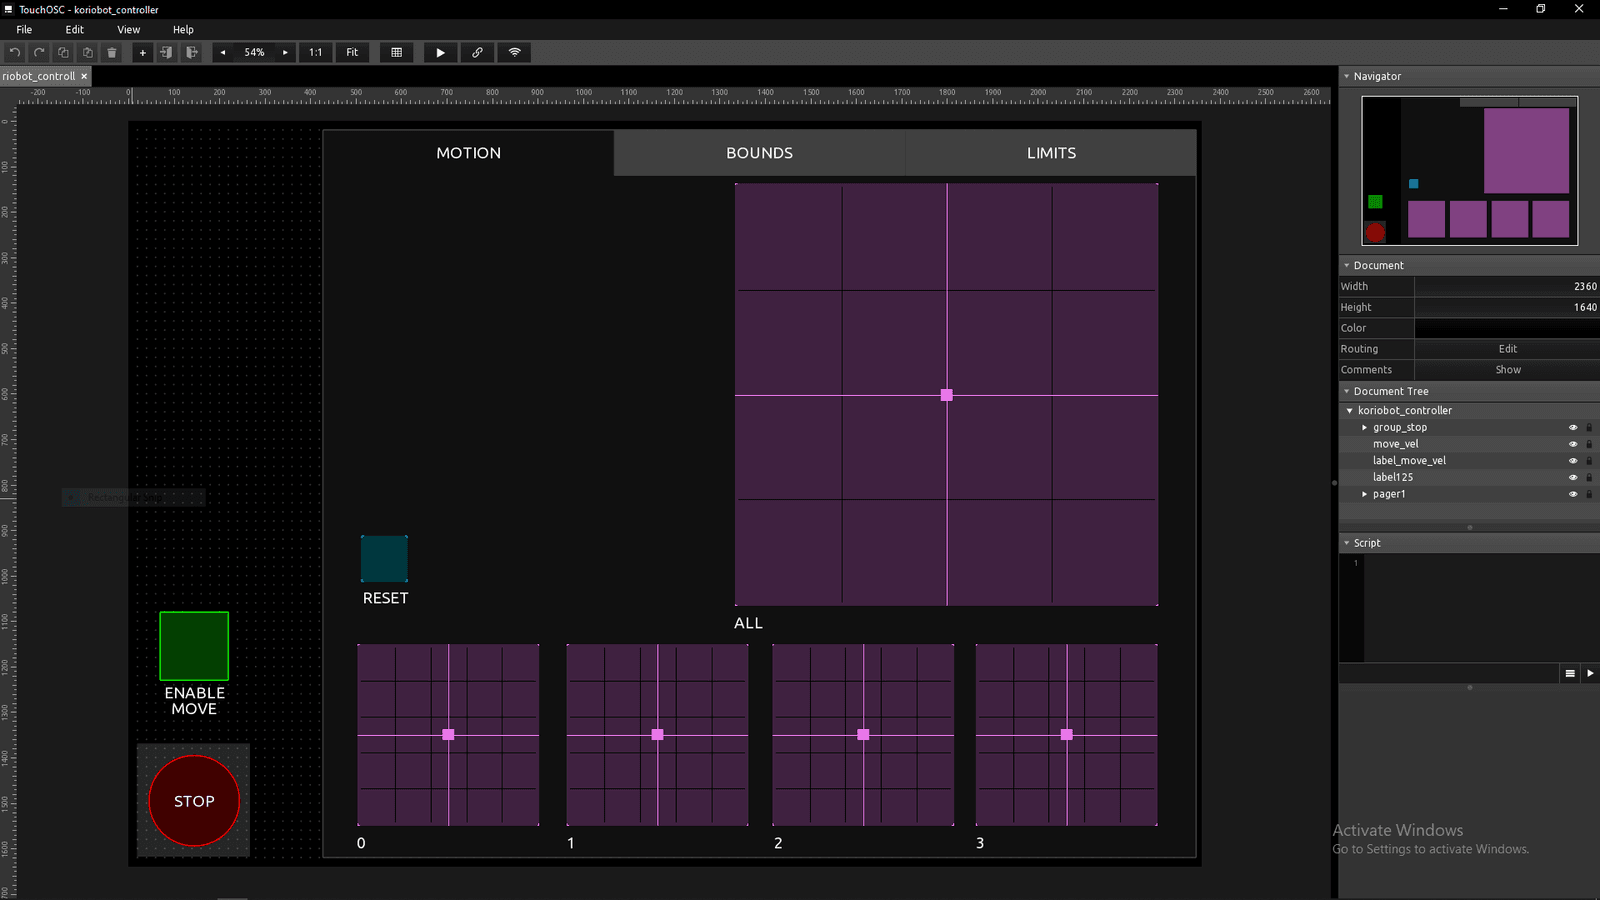Increase zoom with the right arrow

tap(285, 52)
